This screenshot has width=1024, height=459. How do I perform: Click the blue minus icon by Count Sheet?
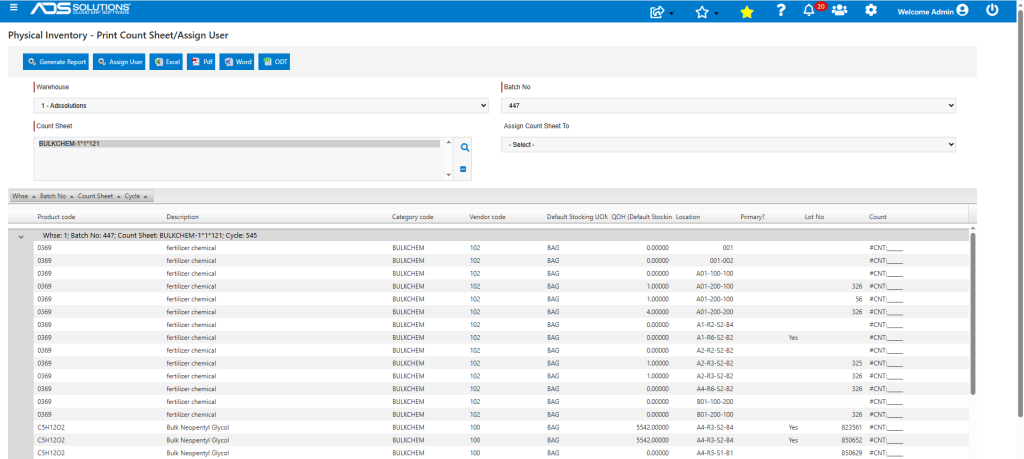point(463,169)
